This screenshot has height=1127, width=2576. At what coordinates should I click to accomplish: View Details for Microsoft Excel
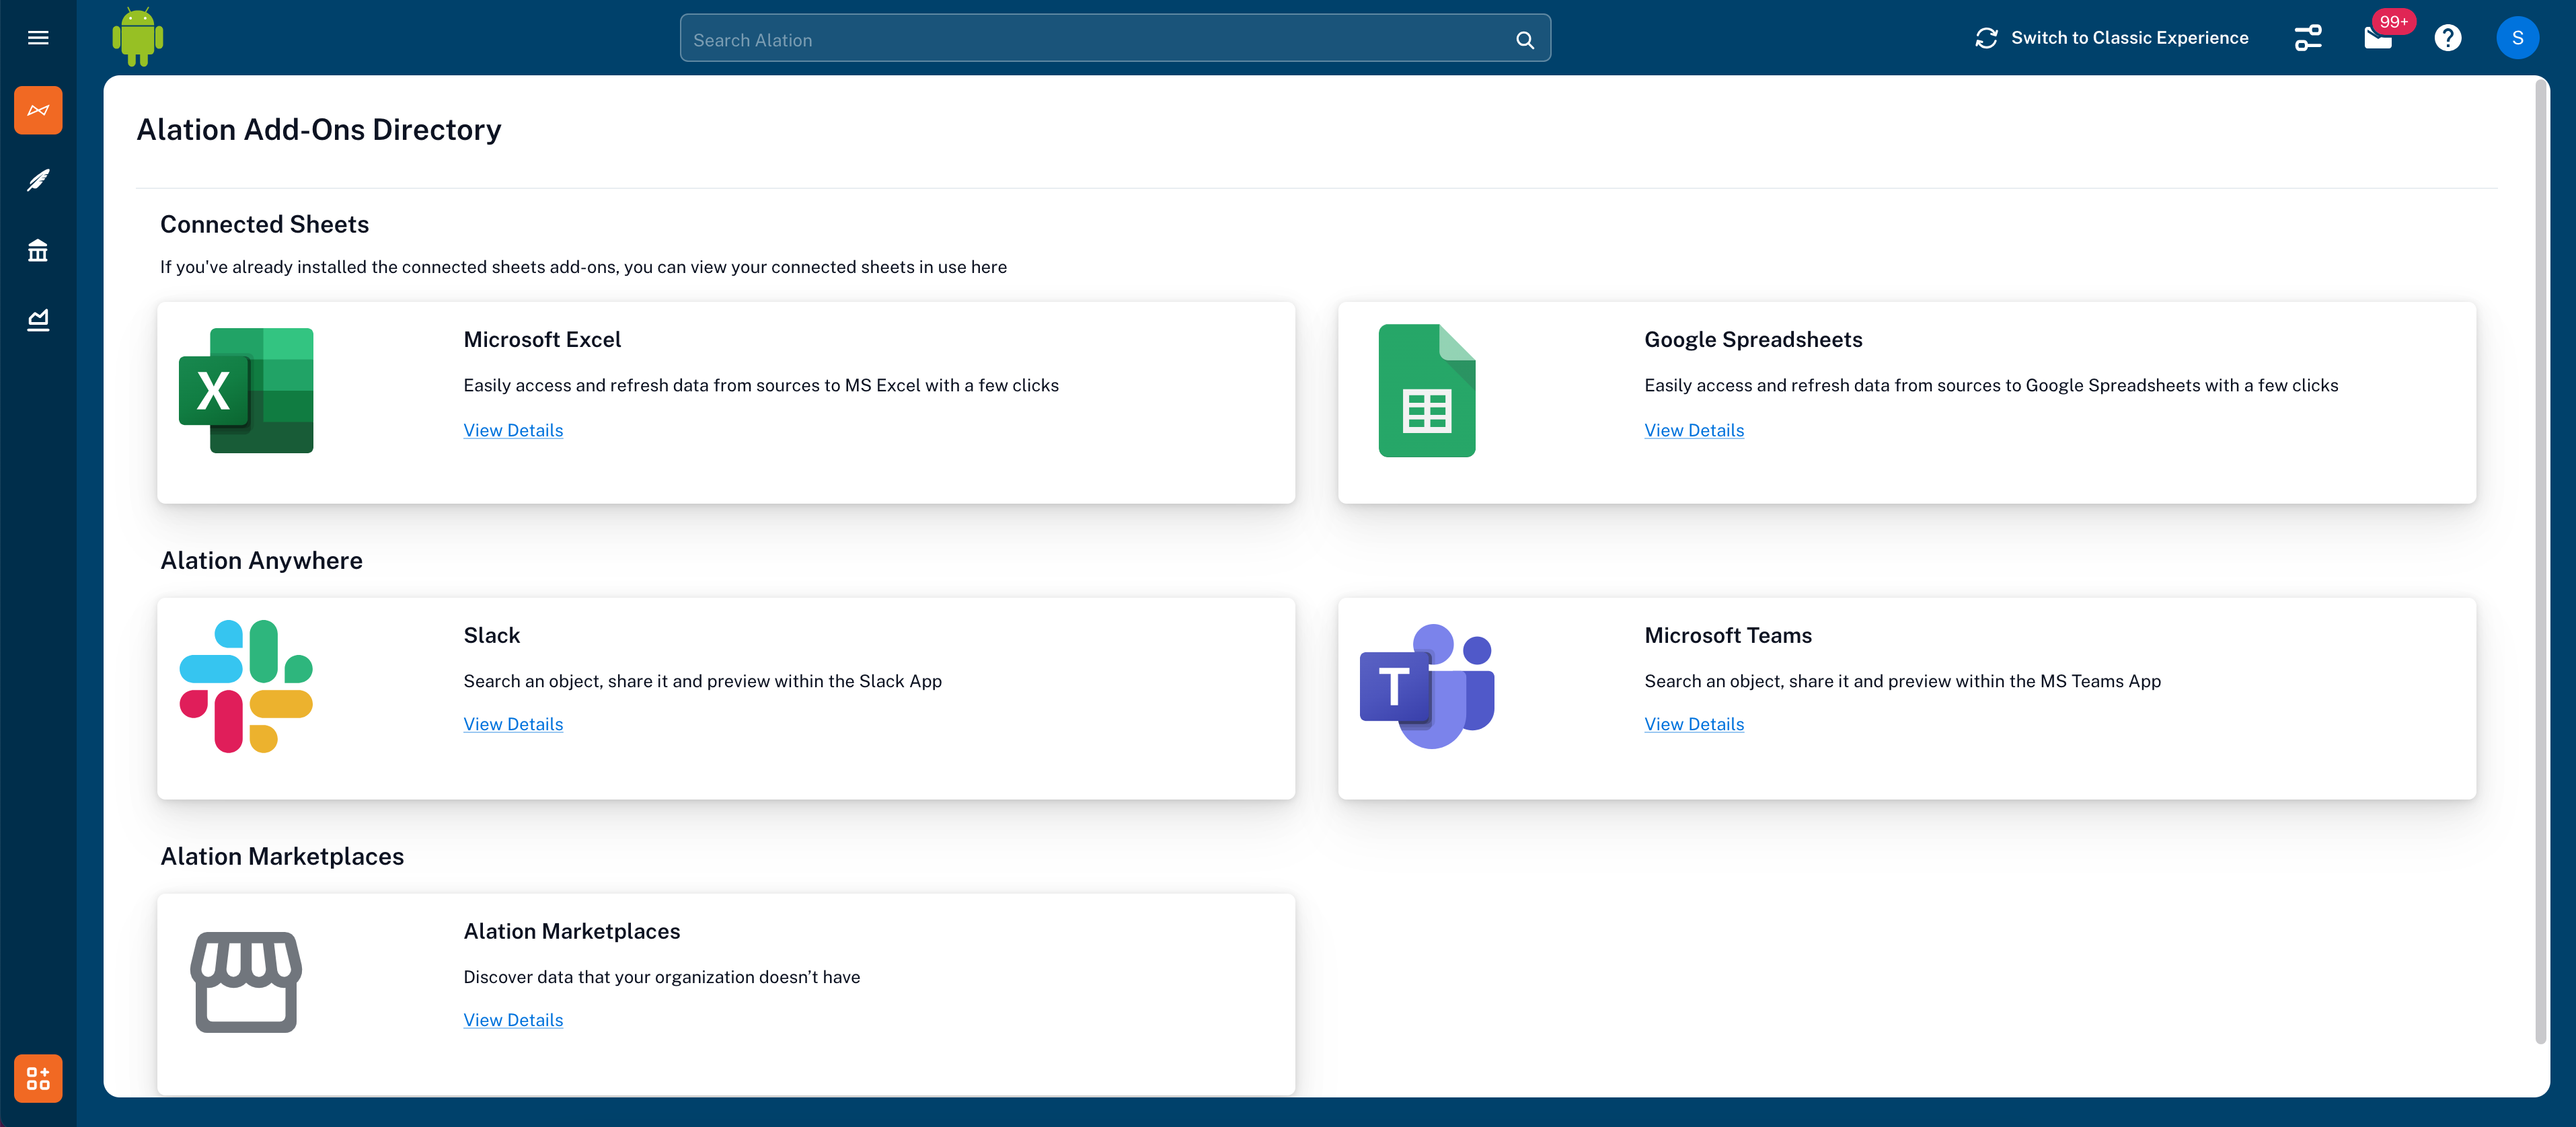pos(513,430)
